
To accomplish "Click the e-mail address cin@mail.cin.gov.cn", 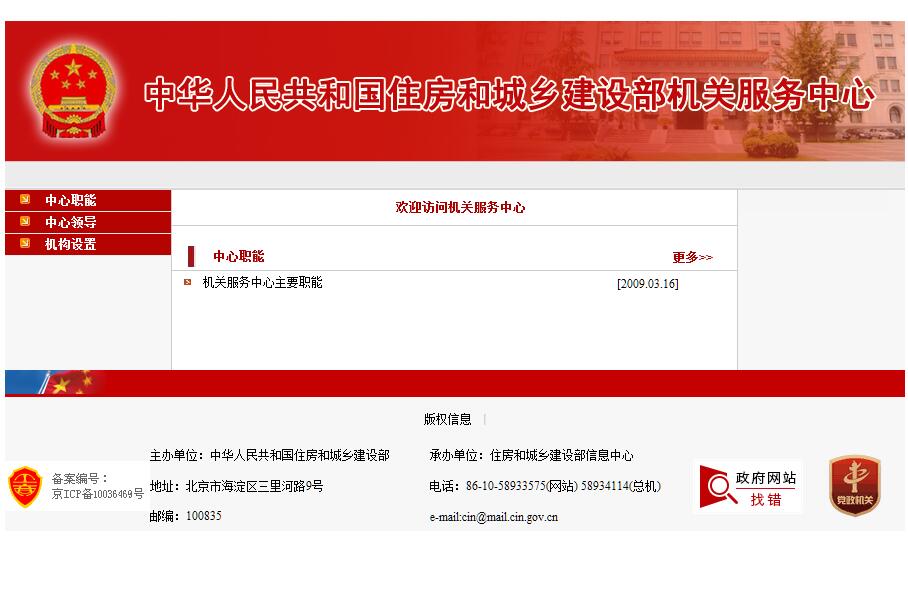I will (510, 517).
